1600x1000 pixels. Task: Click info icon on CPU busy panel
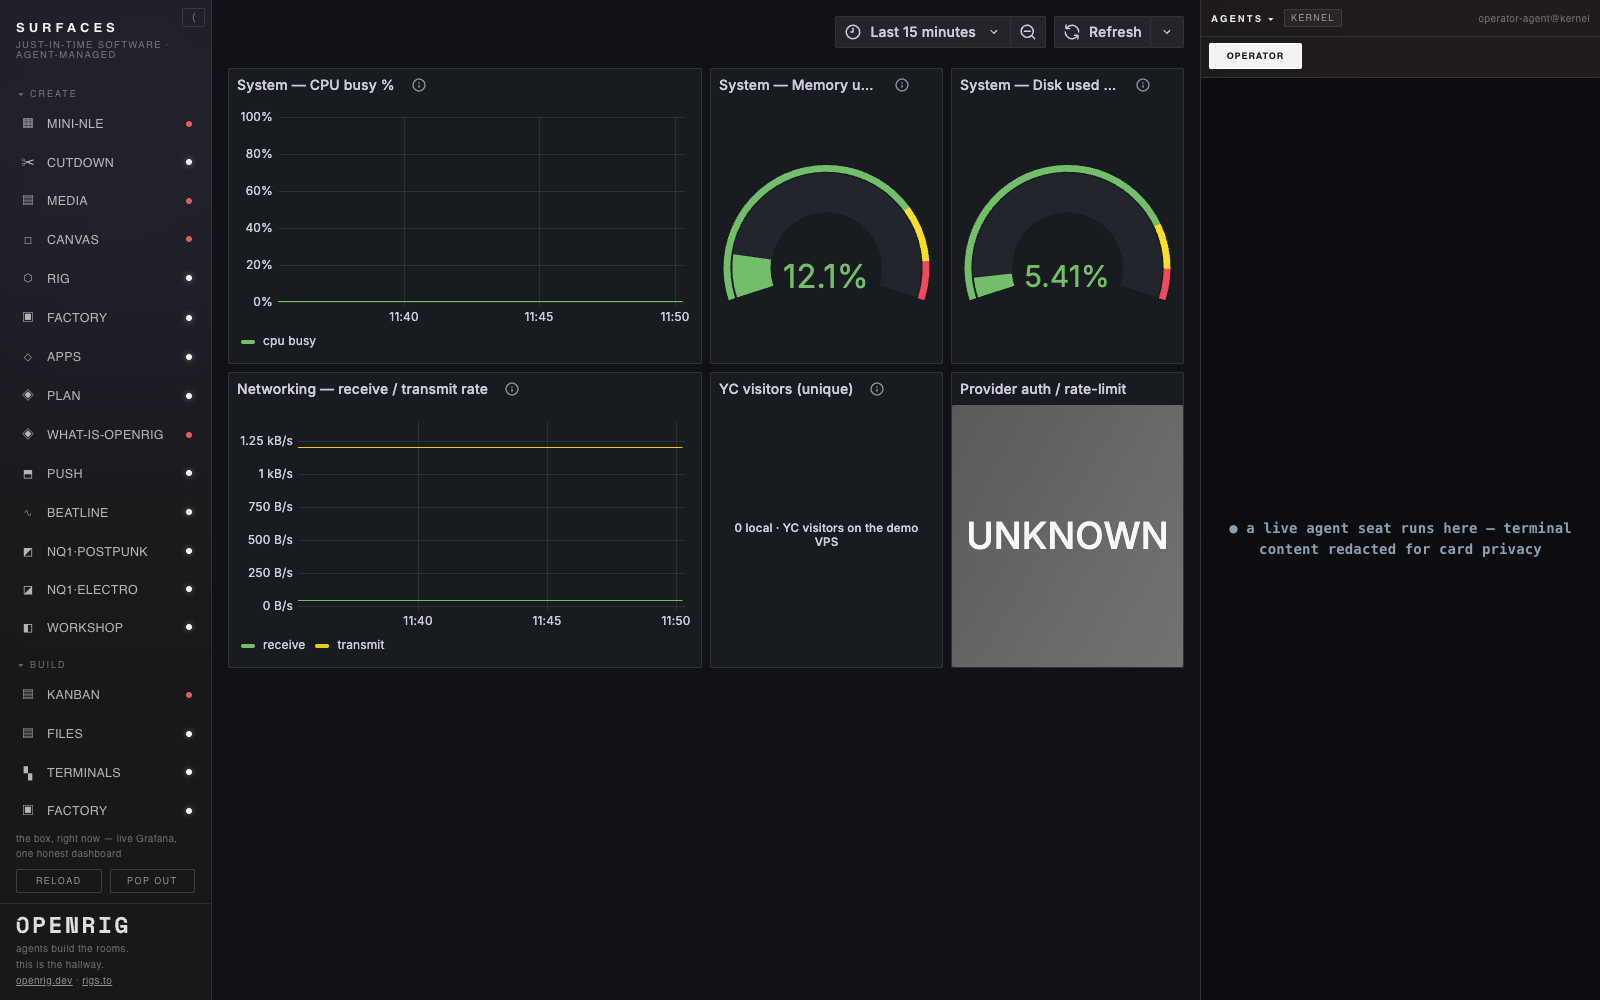pos(419,85)
